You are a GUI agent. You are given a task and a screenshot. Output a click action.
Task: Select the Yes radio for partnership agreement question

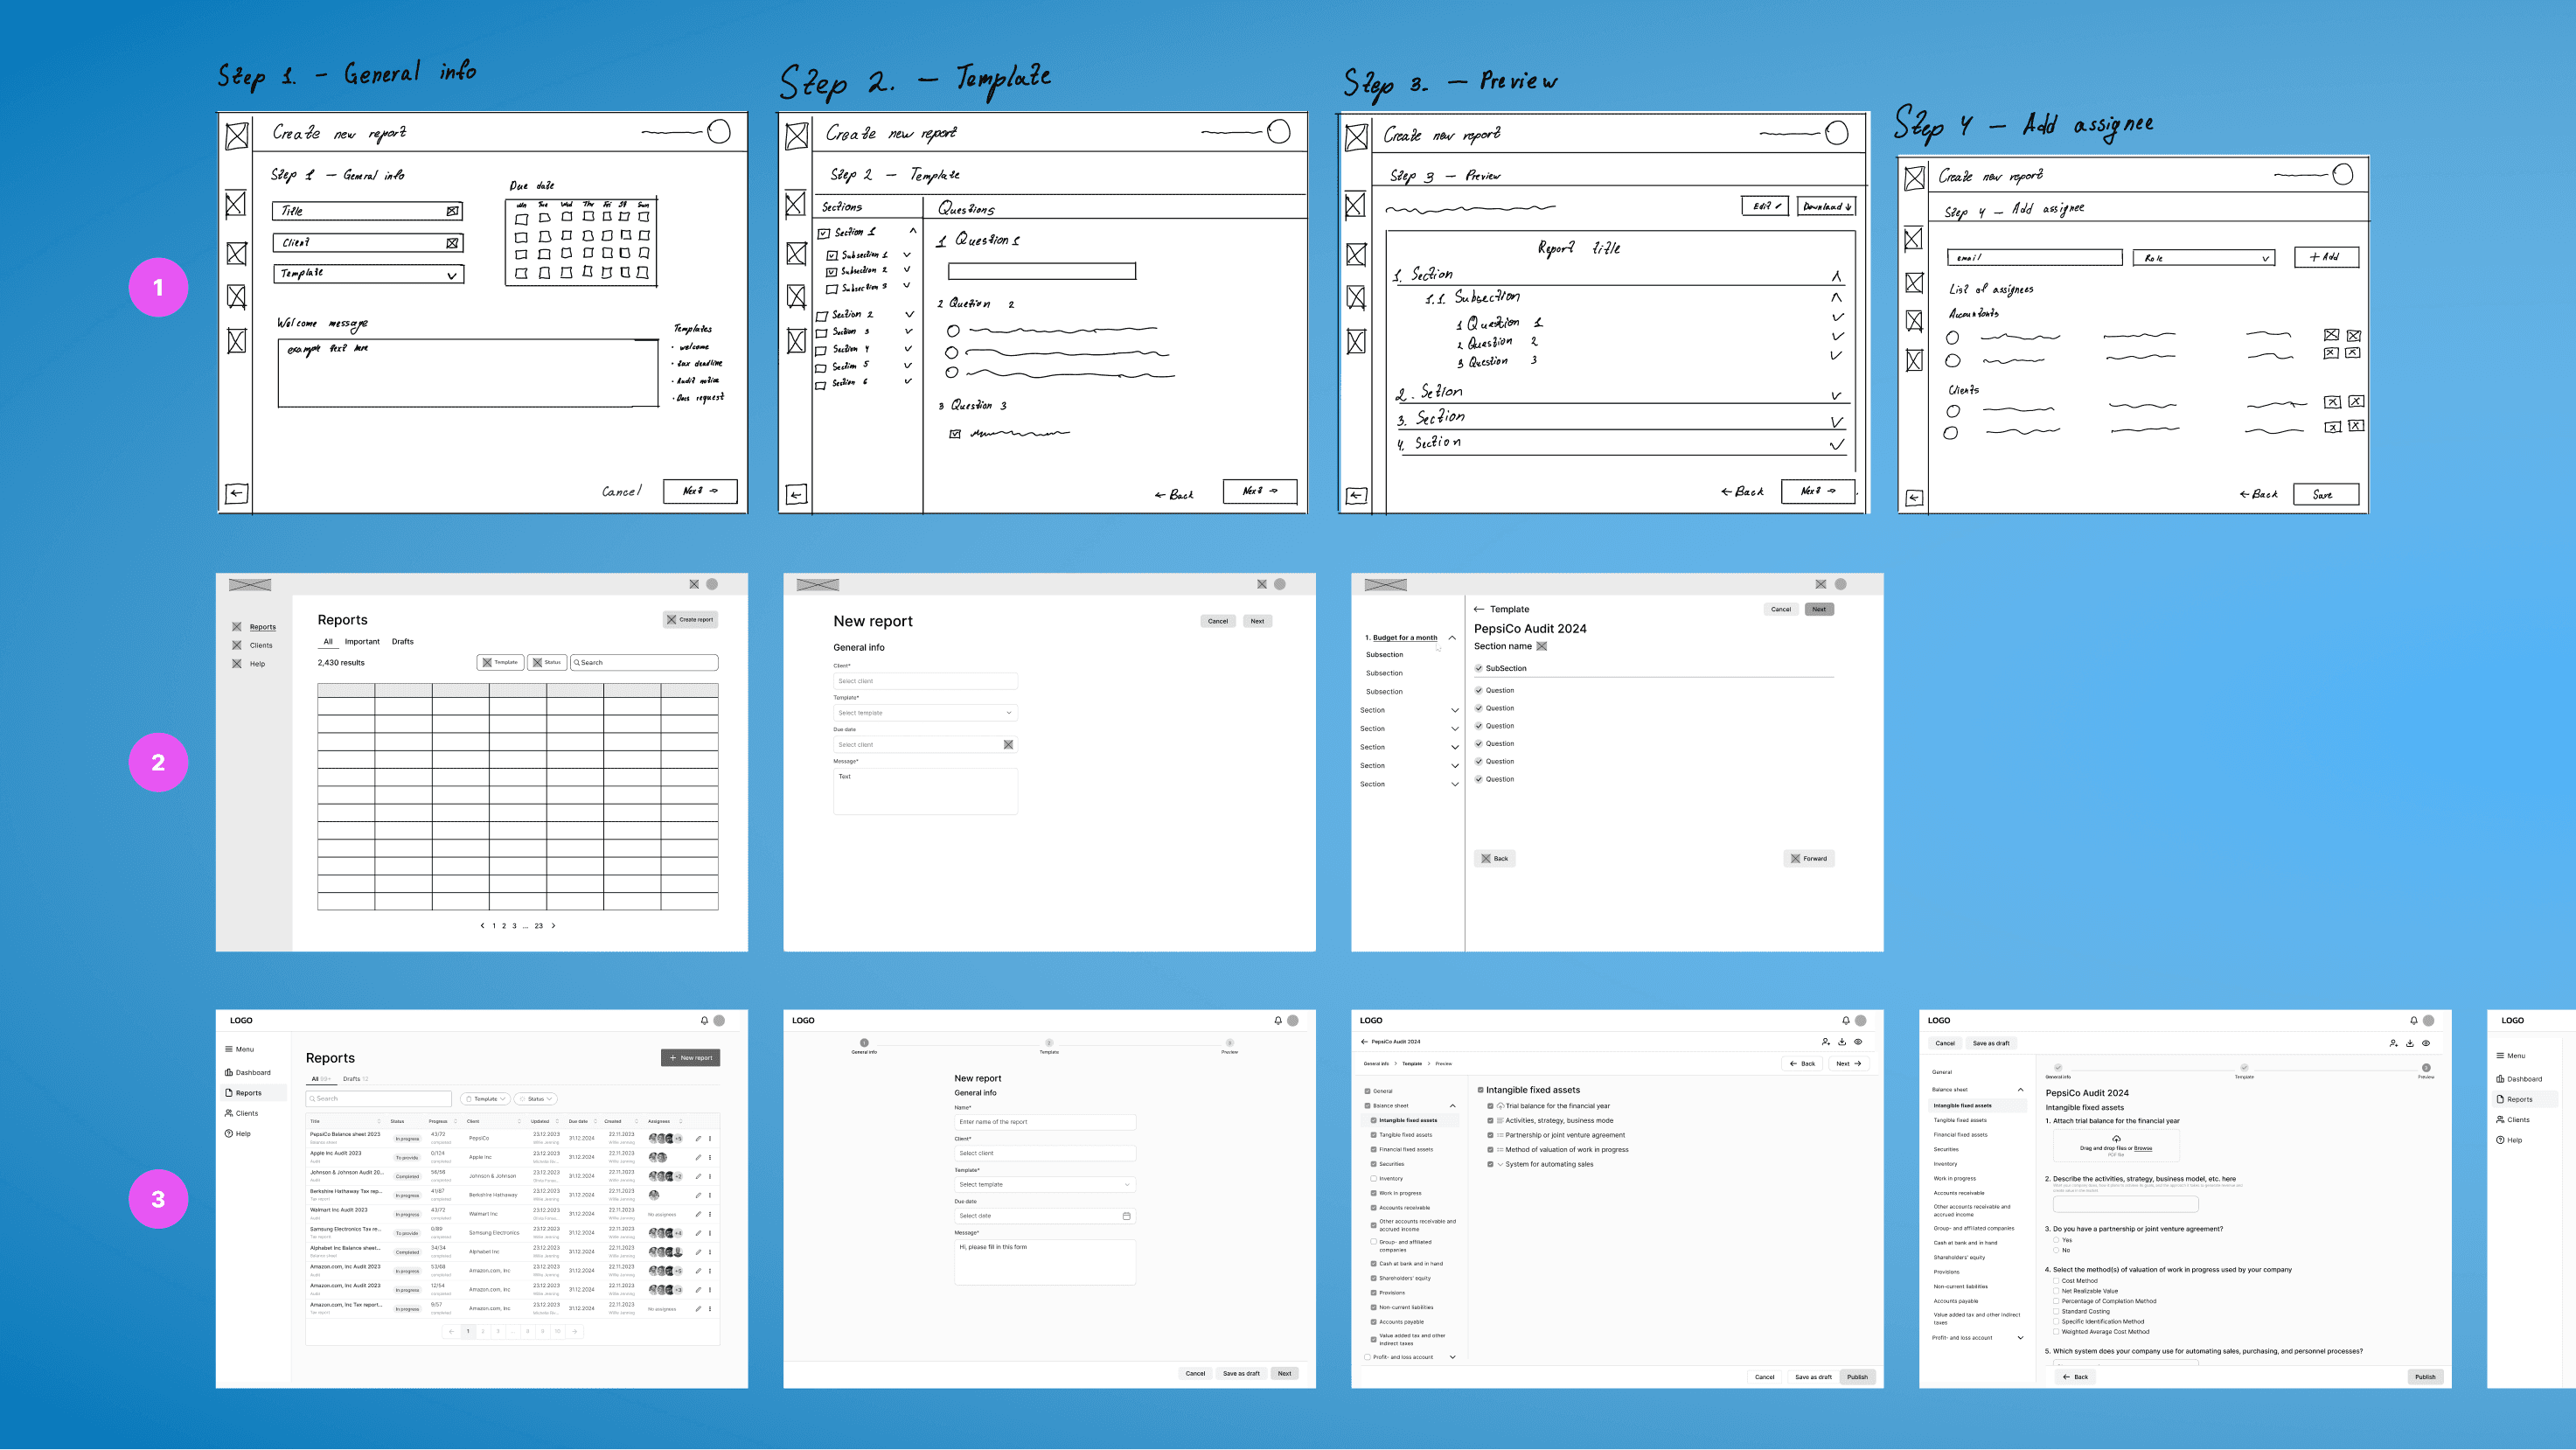coord(2056,1240)
